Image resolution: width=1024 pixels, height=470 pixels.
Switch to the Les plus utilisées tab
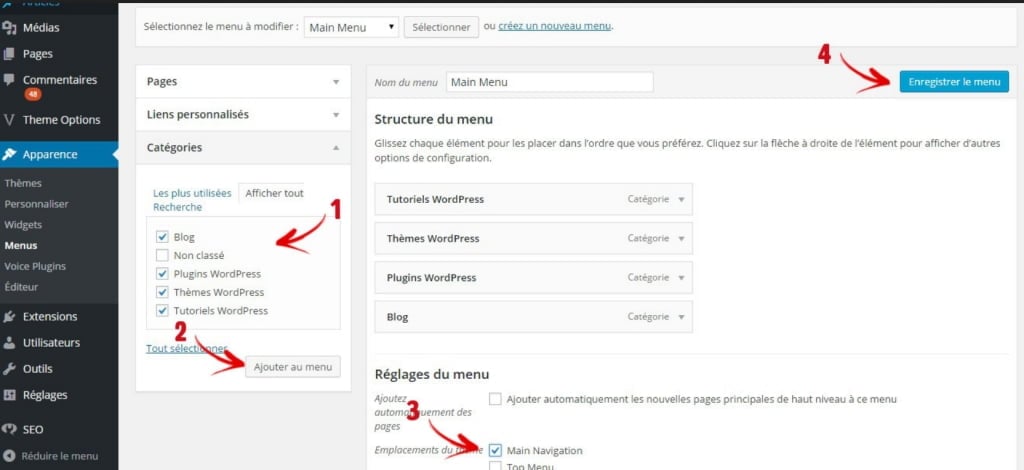(x=192, y=193)
